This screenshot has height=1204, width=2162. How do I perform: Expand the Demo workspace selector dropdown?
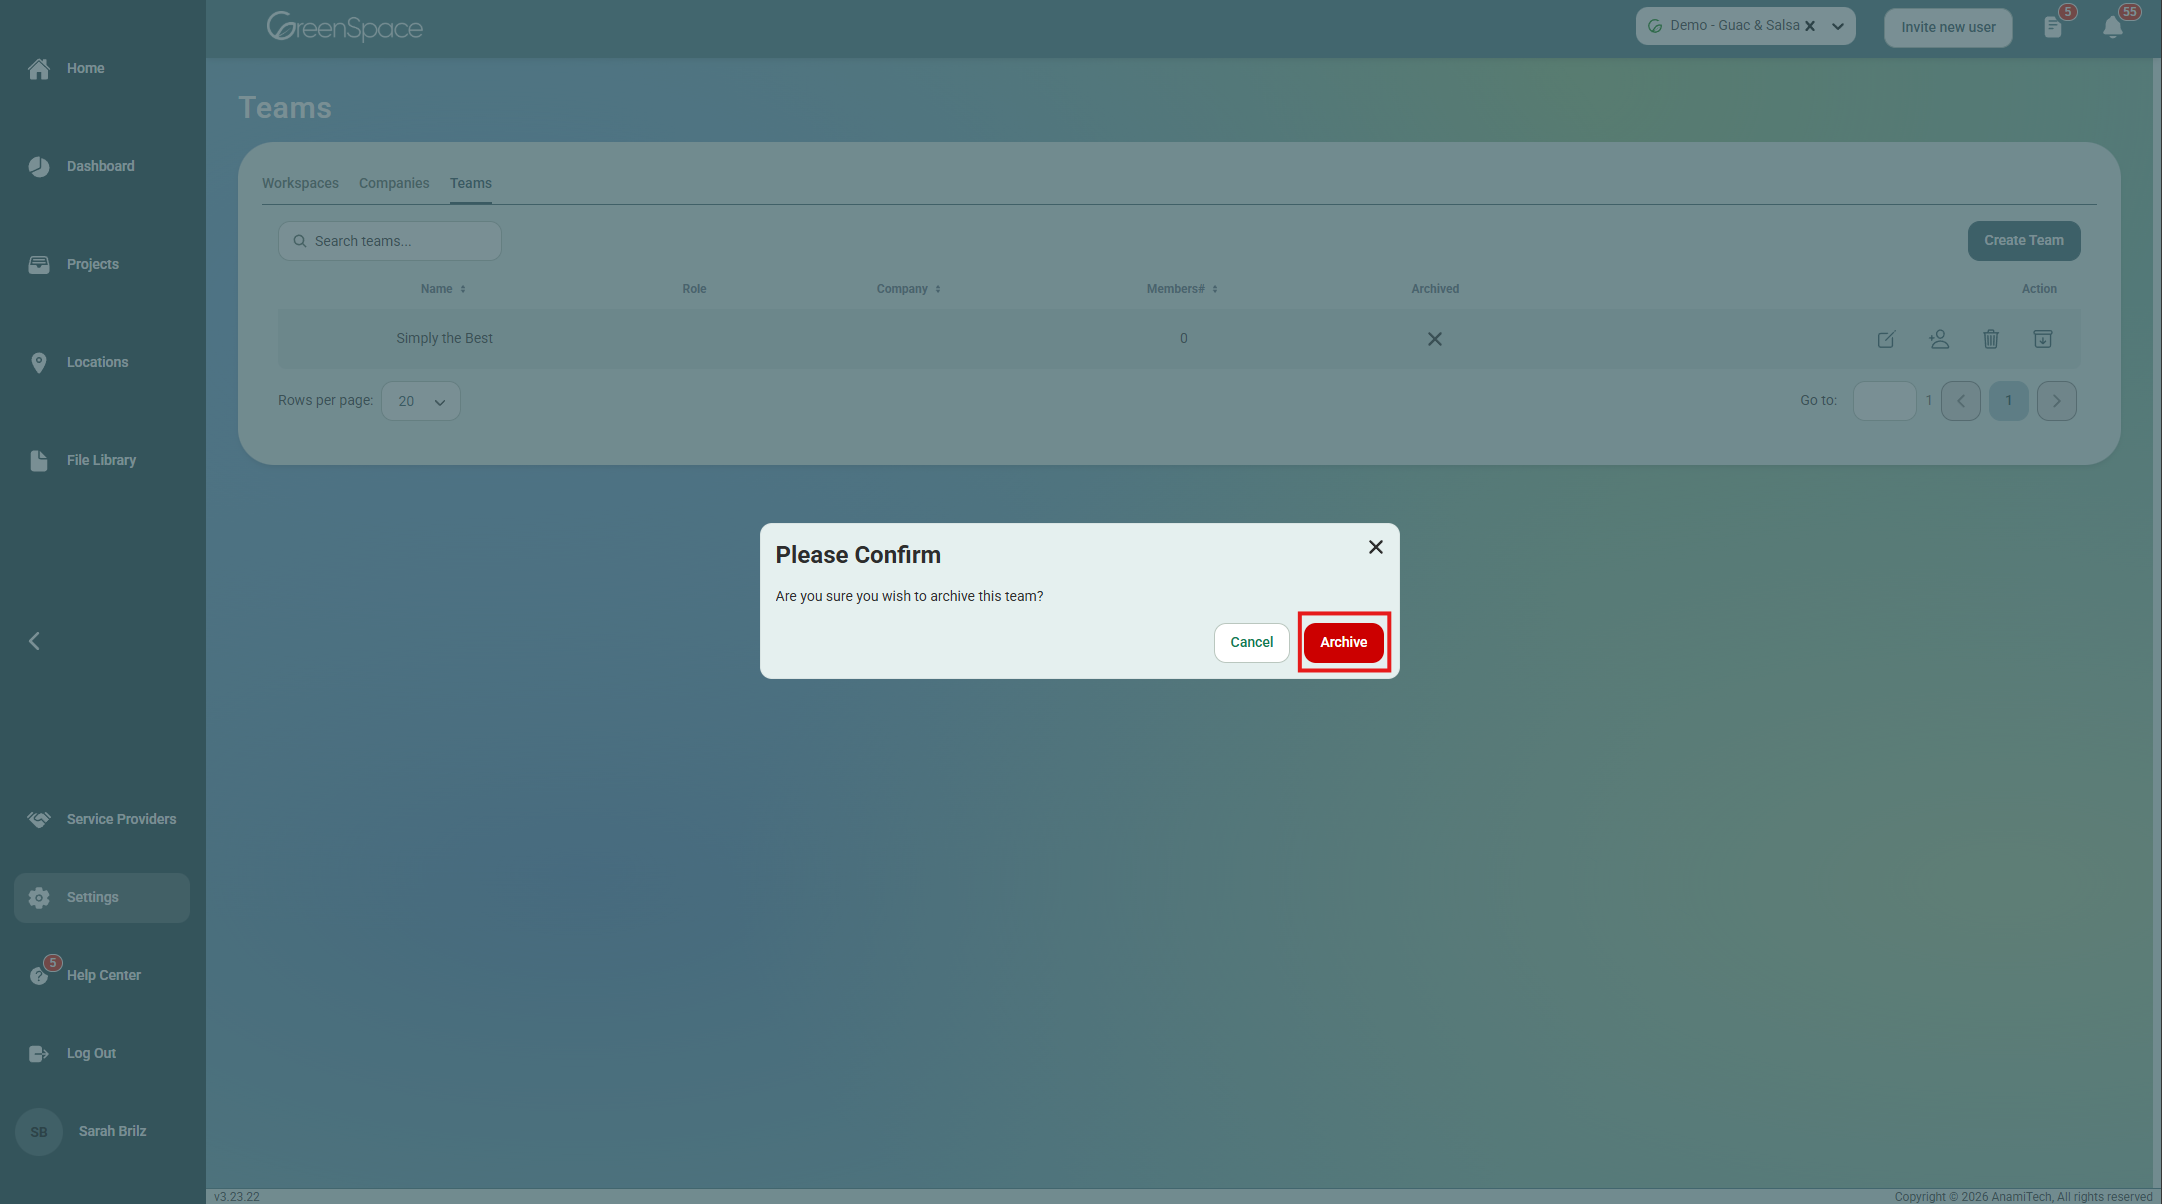[1838, 27]
